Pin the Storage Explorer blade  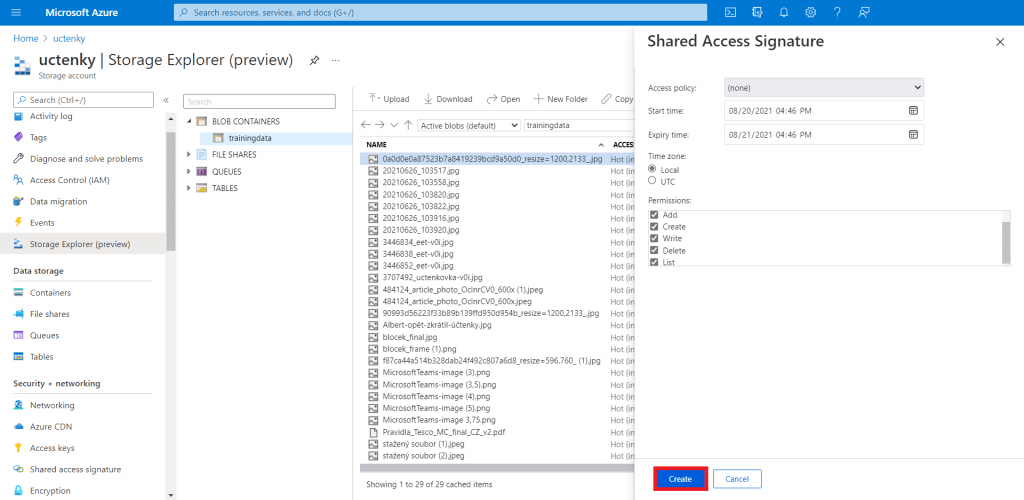tap(314, 61)
